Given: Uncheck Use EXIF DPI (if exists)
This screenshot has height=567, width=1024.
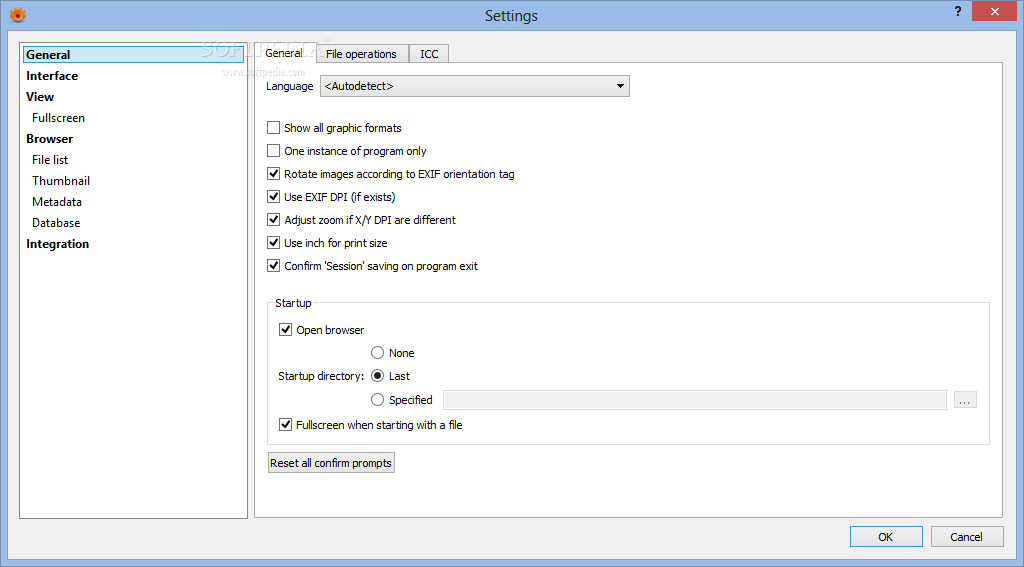Looking at the screenshot, I should (274, 197).
